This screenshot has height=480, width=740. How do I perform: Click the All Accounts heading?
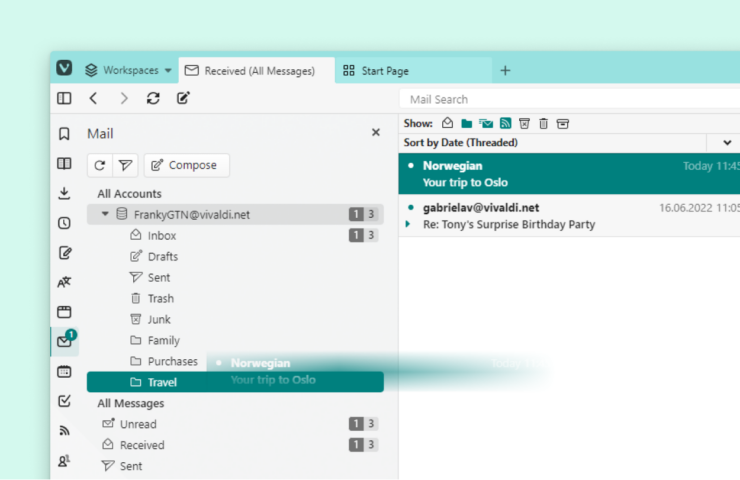point(129,194)
